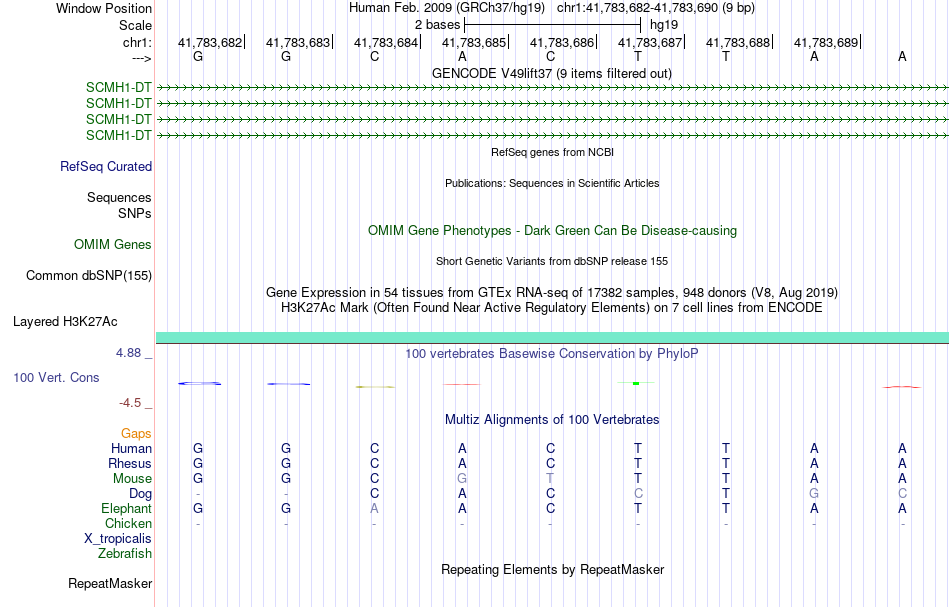Click position marker 41,783,682
This screenshot has height=607, width=950.
210,42
